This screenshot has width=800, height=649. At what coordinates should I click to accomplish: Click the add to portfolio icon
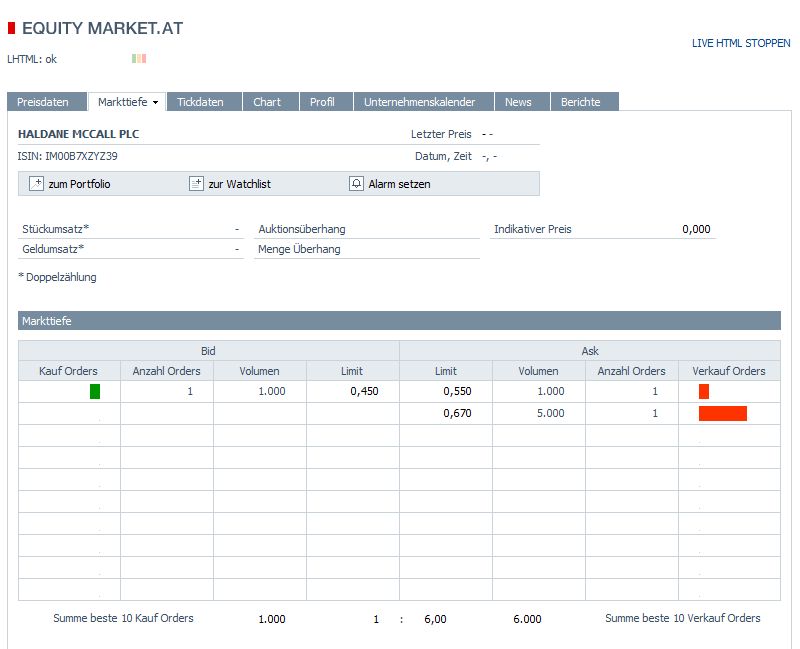coord(38,183)
